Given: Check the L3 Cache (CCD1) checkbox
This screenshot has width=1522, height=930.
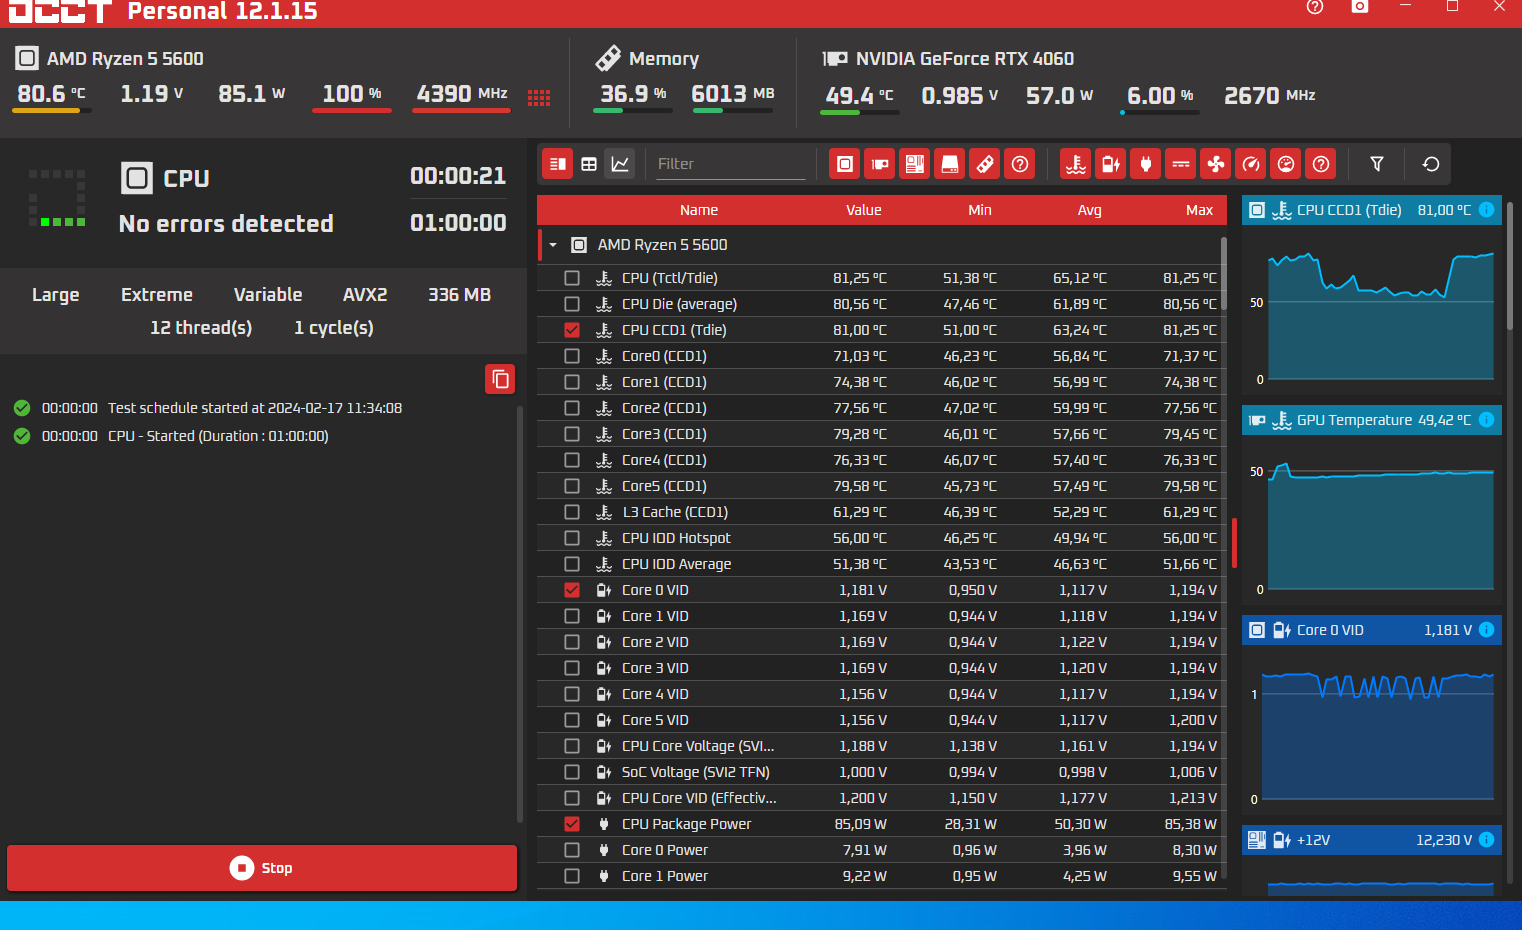Looking at the screenshot, I should [572, 512].
